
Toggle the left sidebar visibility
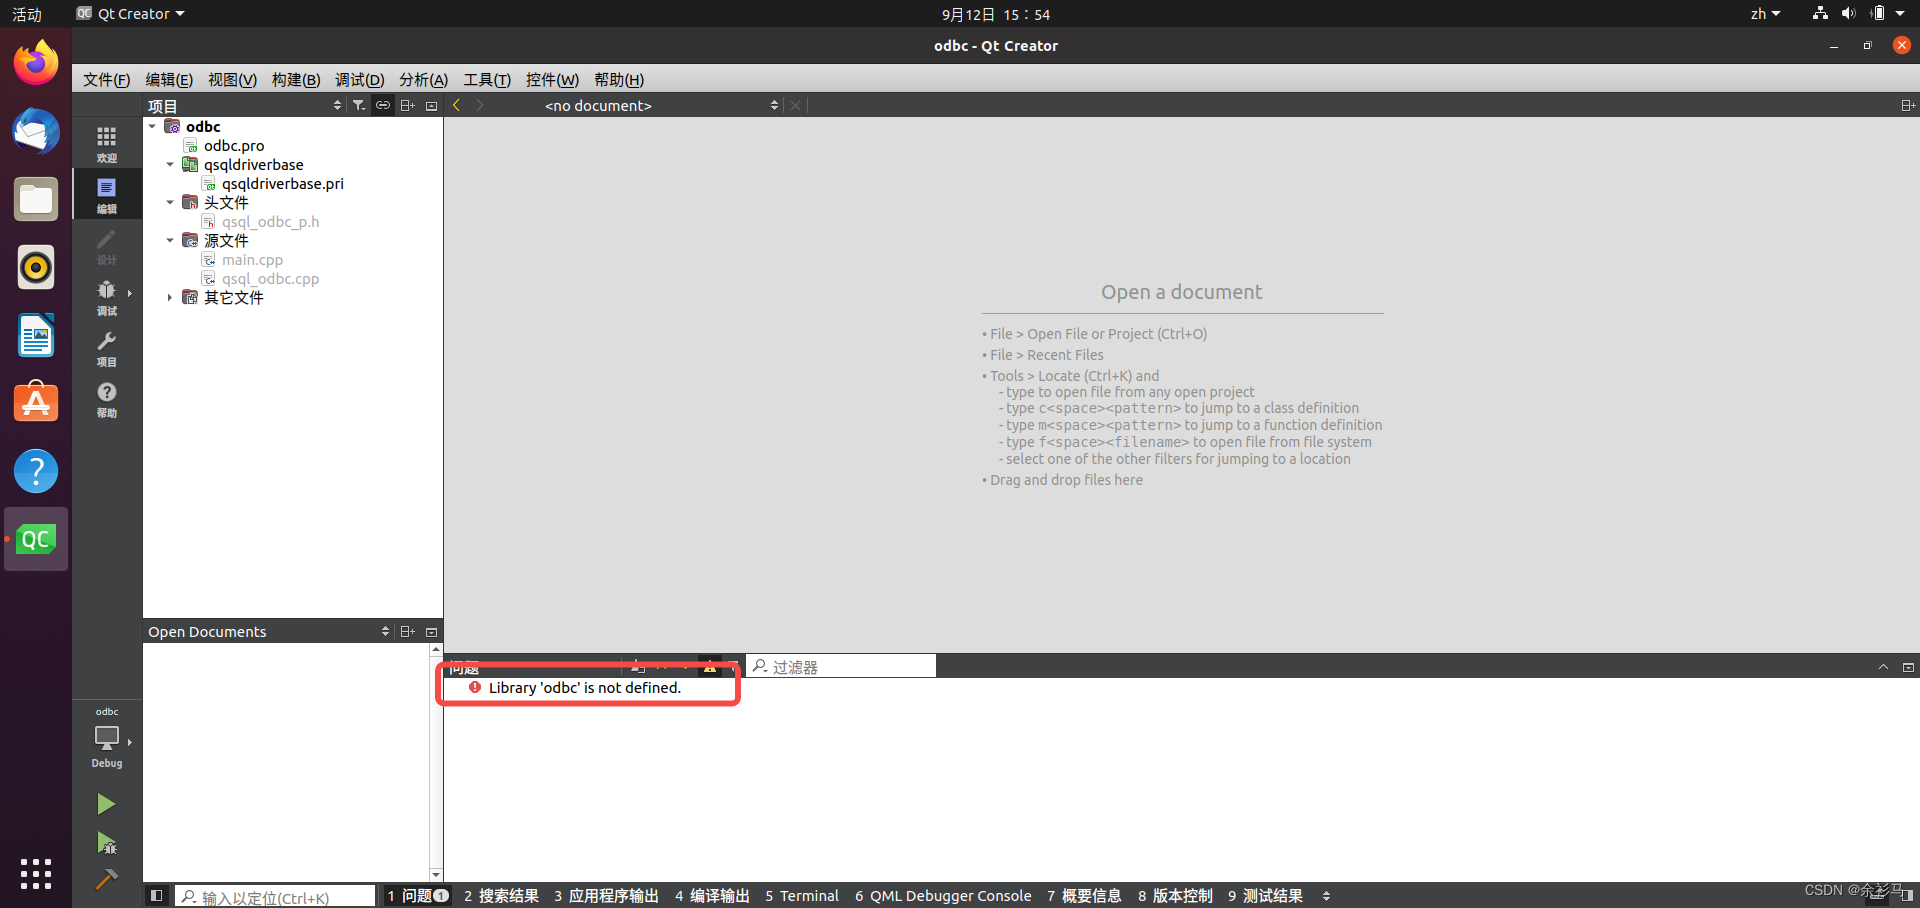coord(156,896)
